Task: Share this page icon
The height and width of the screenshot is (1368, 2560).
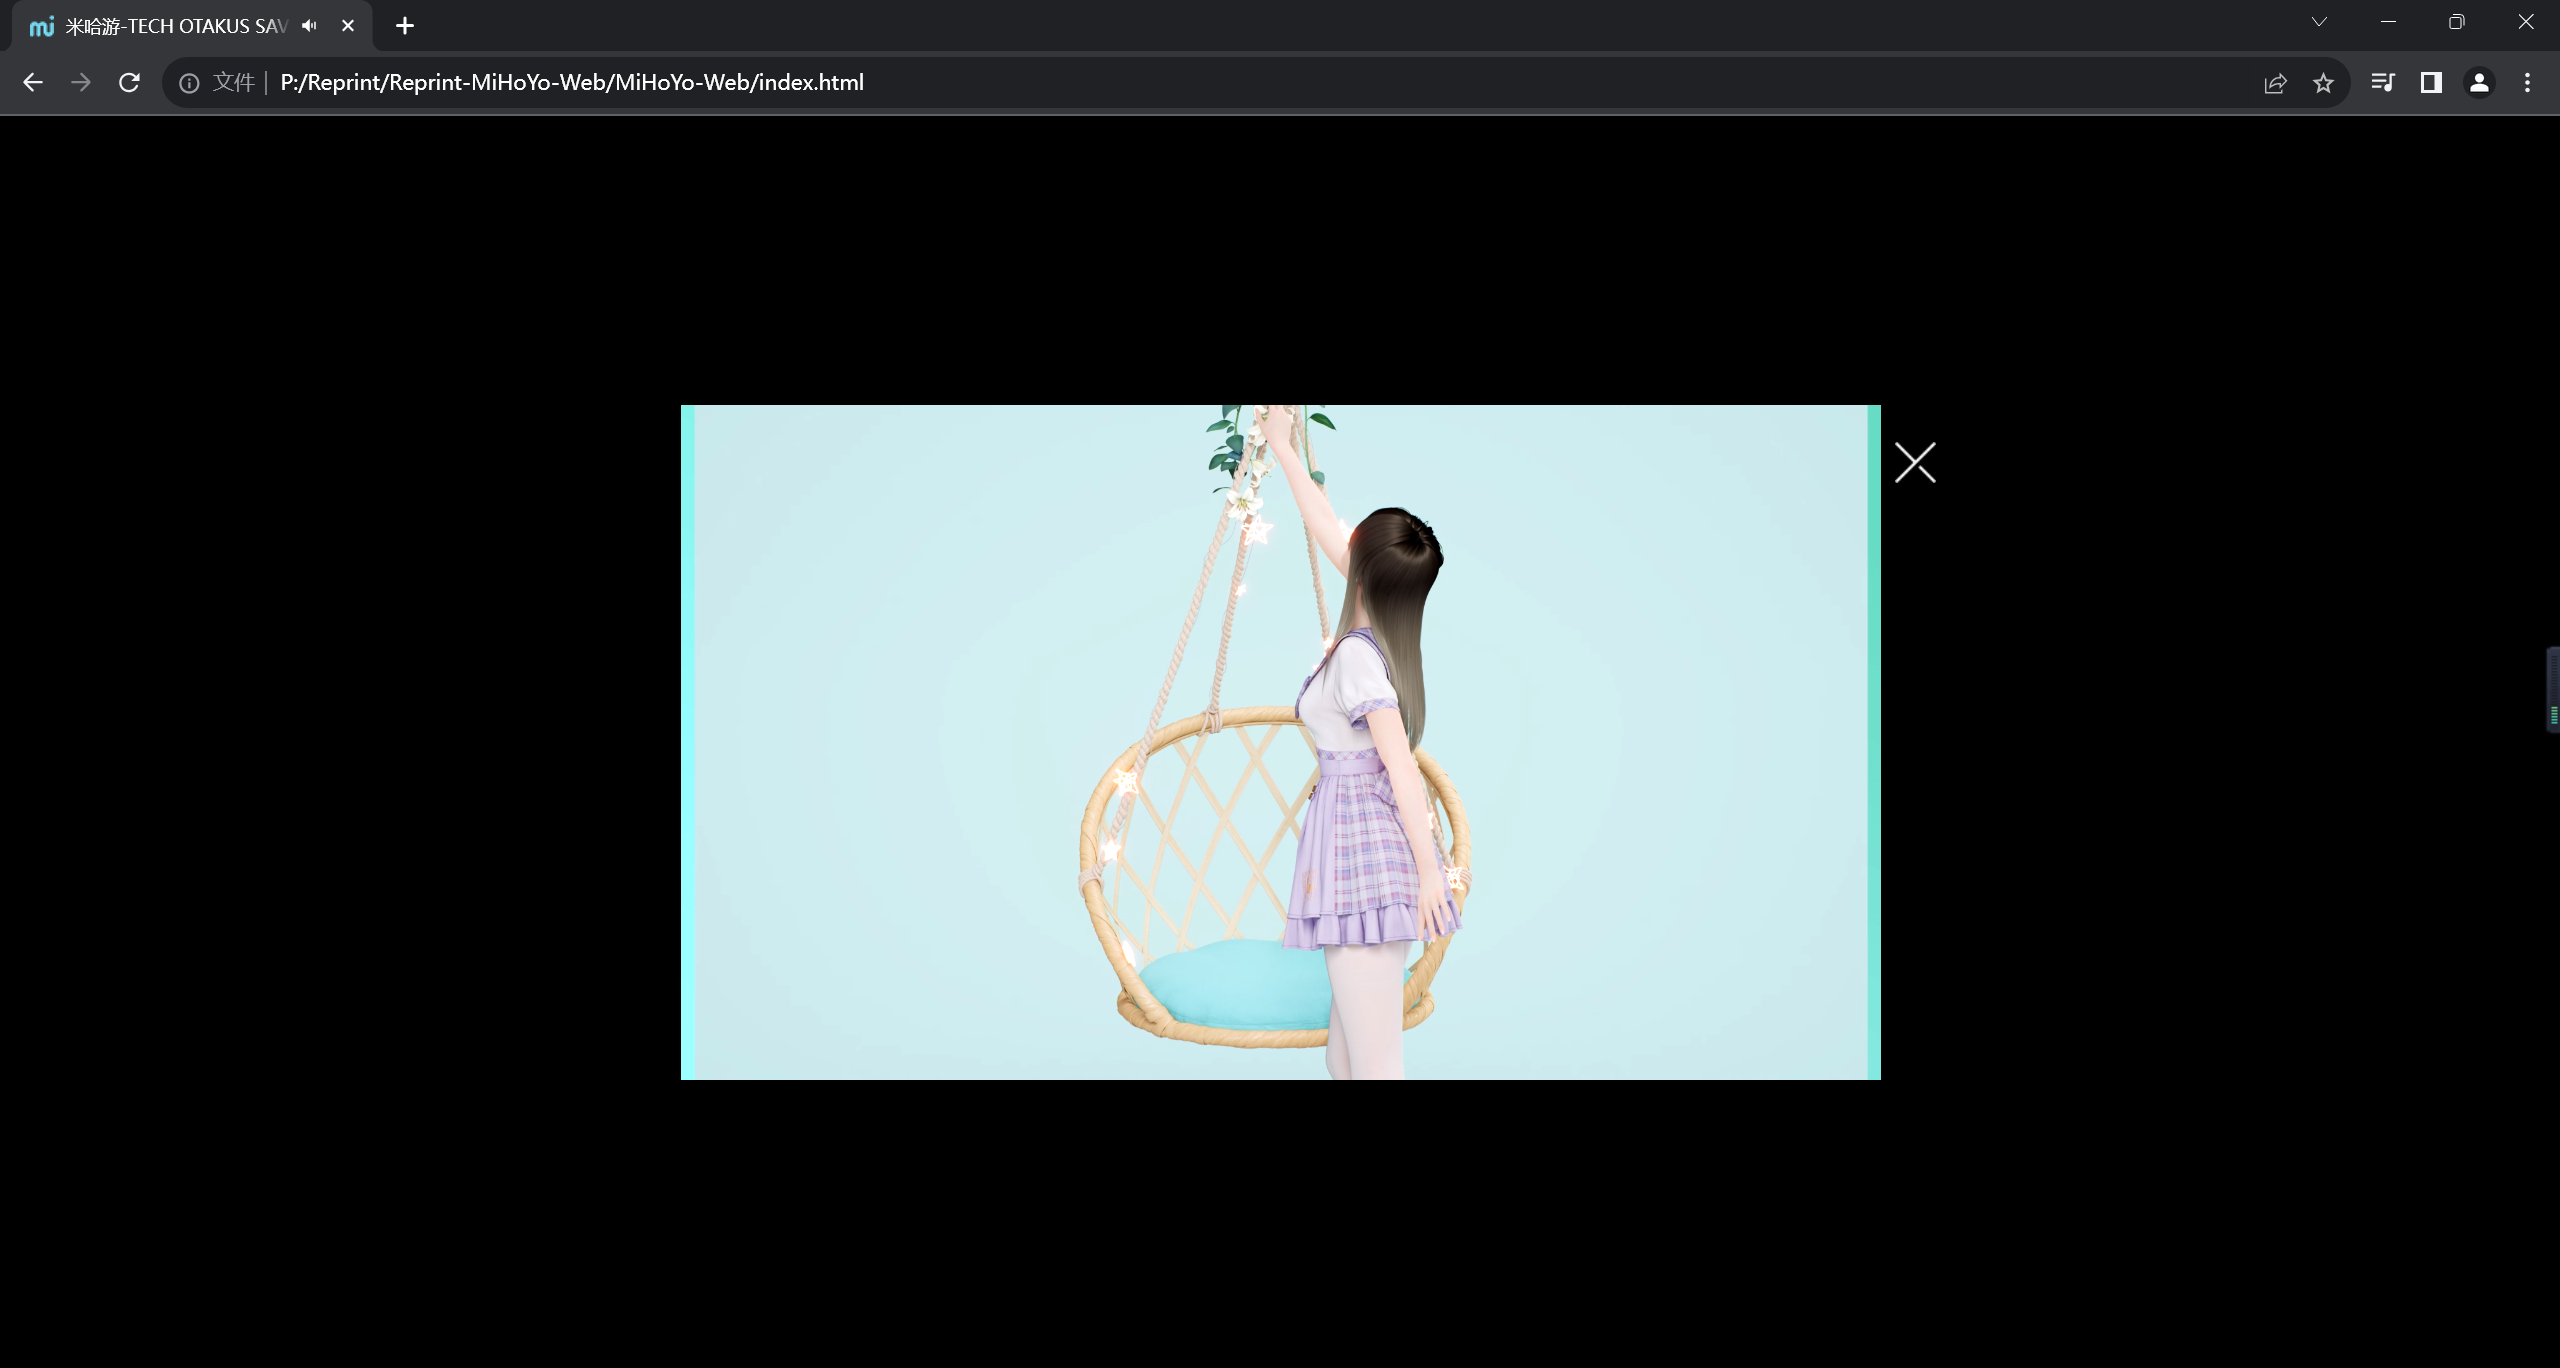Action: pyautogui.click(x=2275, y=83)
